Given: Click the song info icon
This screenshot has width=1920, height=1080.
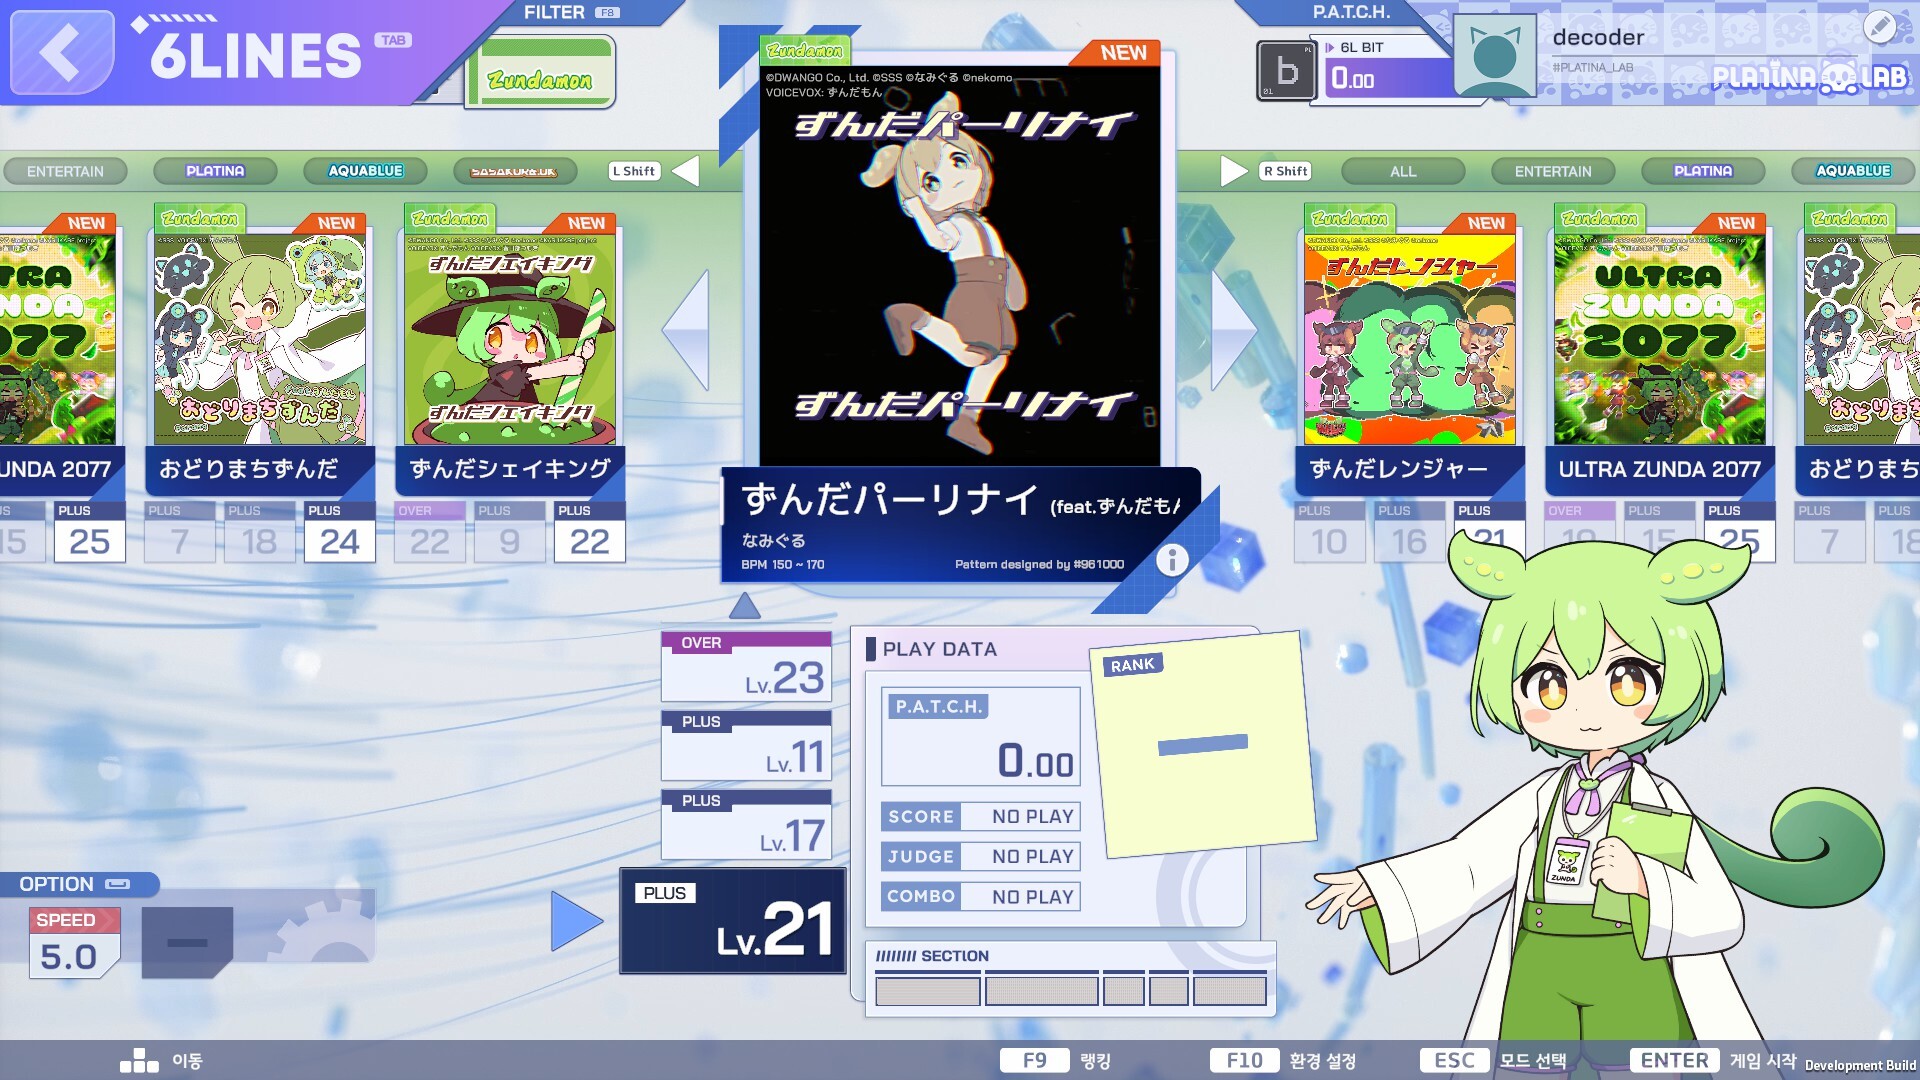Looking at the screenshot, I should tap(1172, 560).
